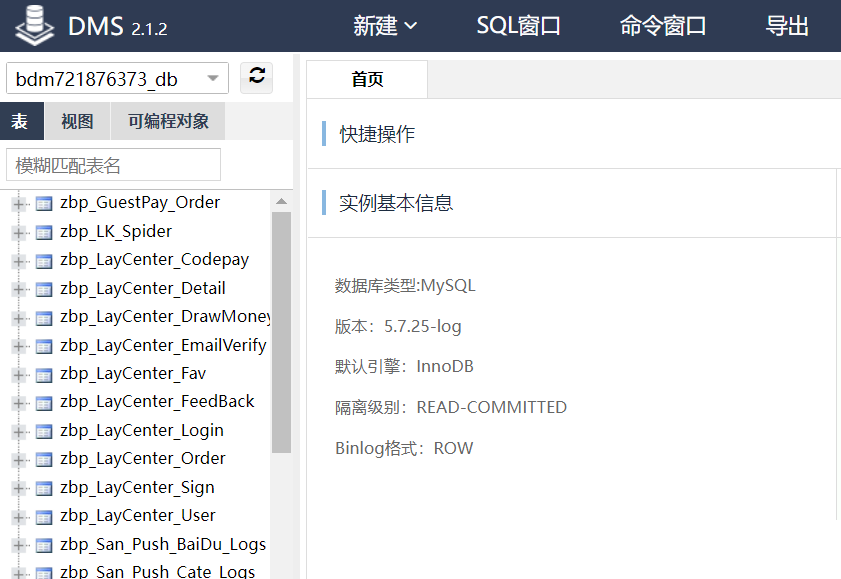Screen dimensions: 841x579
Task: Click the Binlog格式 ROW text
Action: pos(404,448)
